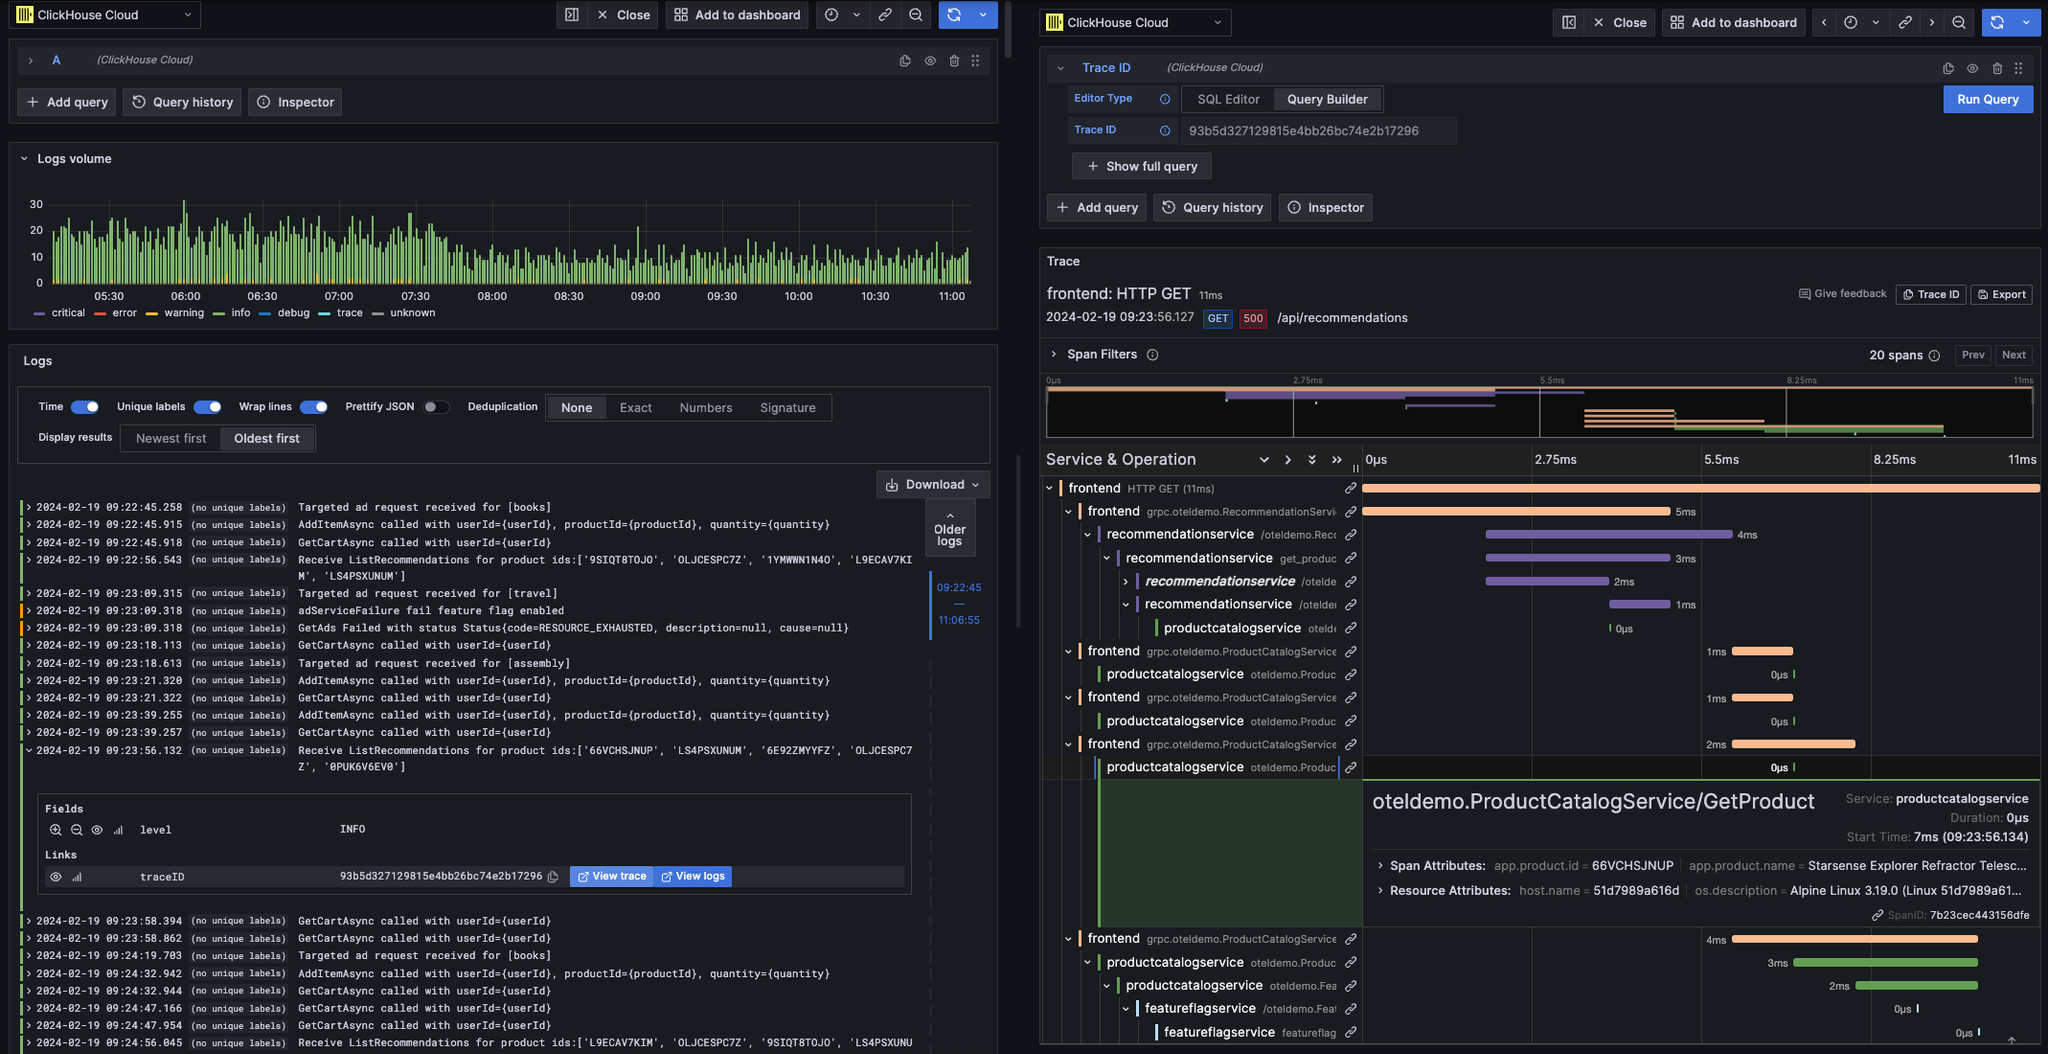
Task: Export the trace with the Export button
Action: (x=2001, y=294)
